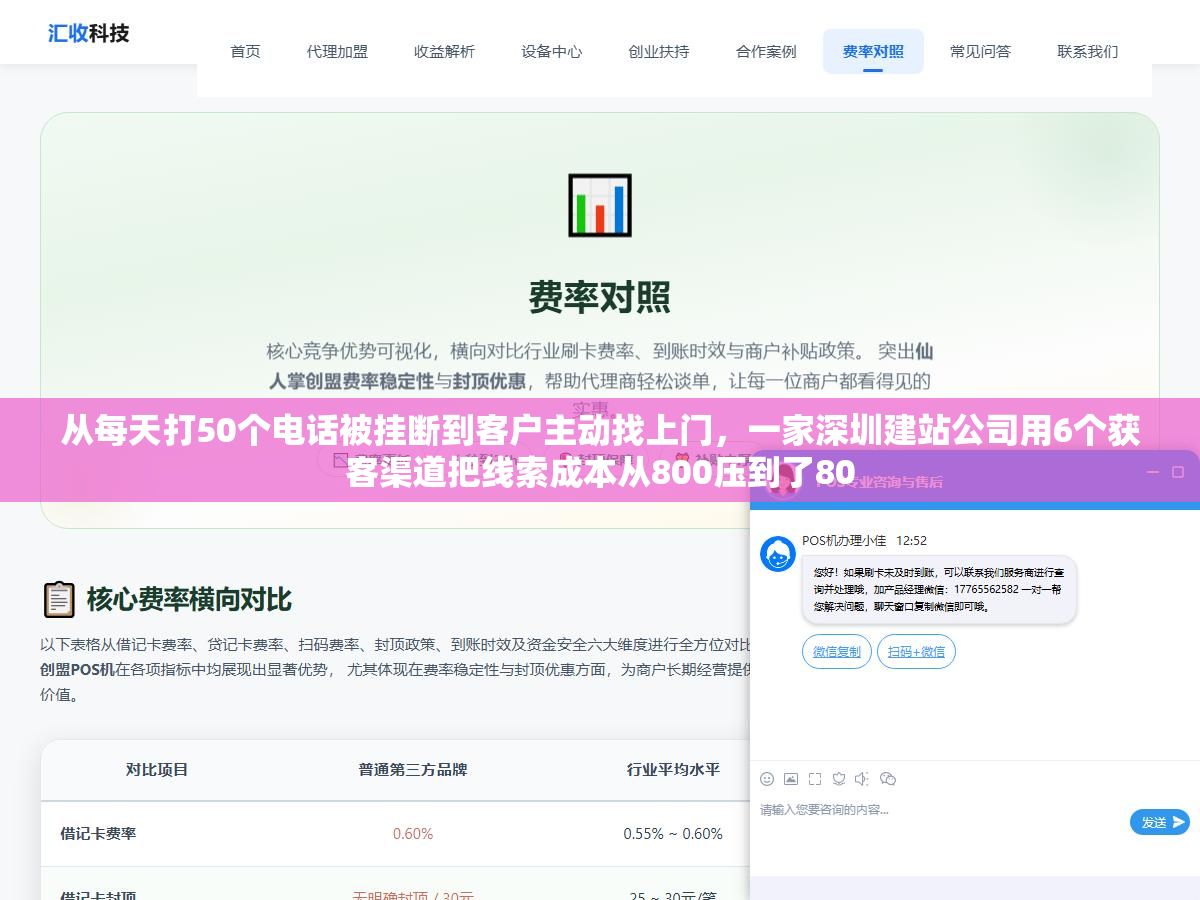Open the 创业扶持 navigation item
Screen dimensions: 1200x900
[x=658, y=51]
